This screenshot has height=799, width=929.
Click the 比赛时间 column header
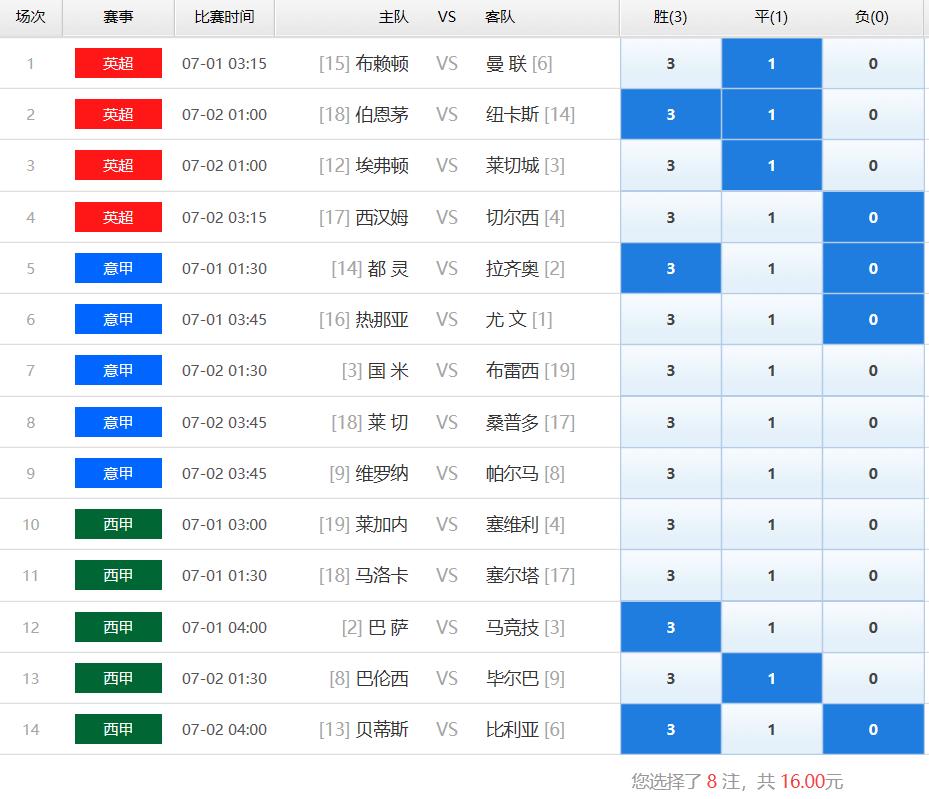[224, 17]
